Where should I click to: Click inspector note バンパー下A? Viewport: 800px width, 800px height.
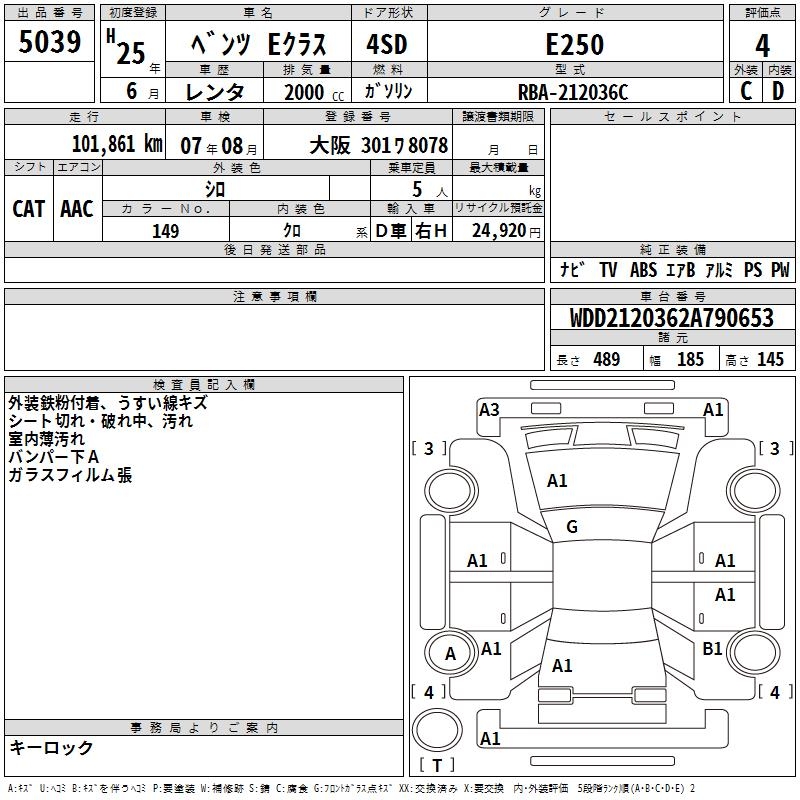point(54,457)
